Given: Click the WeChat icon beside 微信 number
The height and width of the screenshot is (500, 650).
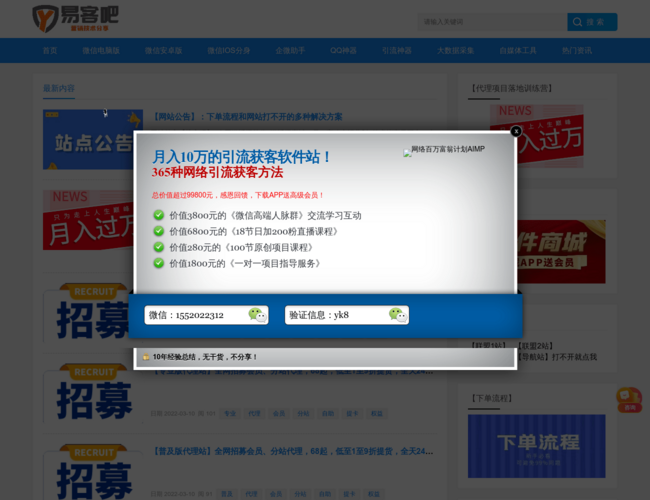Looking at the screenshot, I should tap(257, 315).
